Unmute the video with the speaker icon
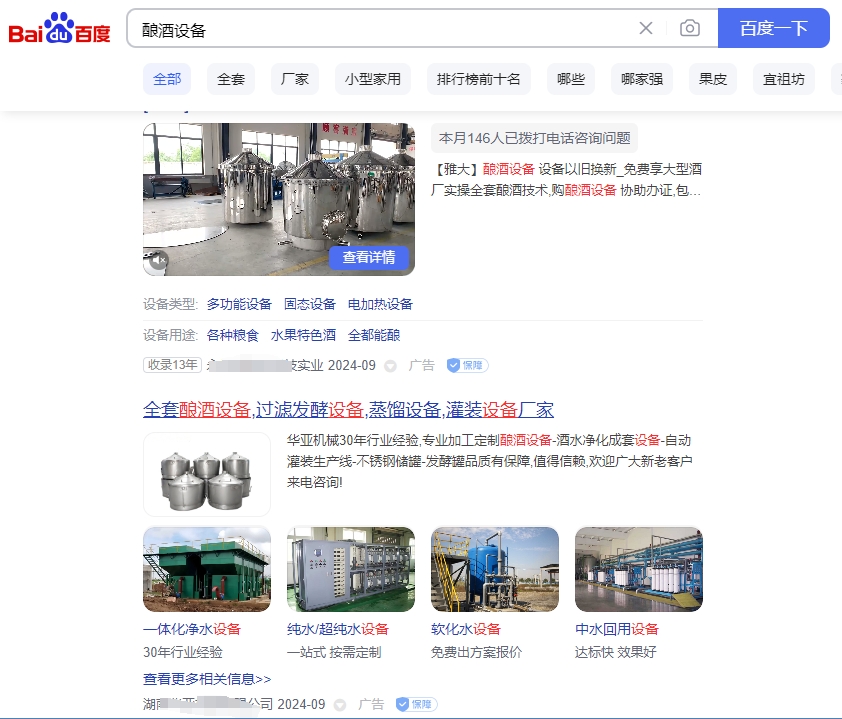 157,260
